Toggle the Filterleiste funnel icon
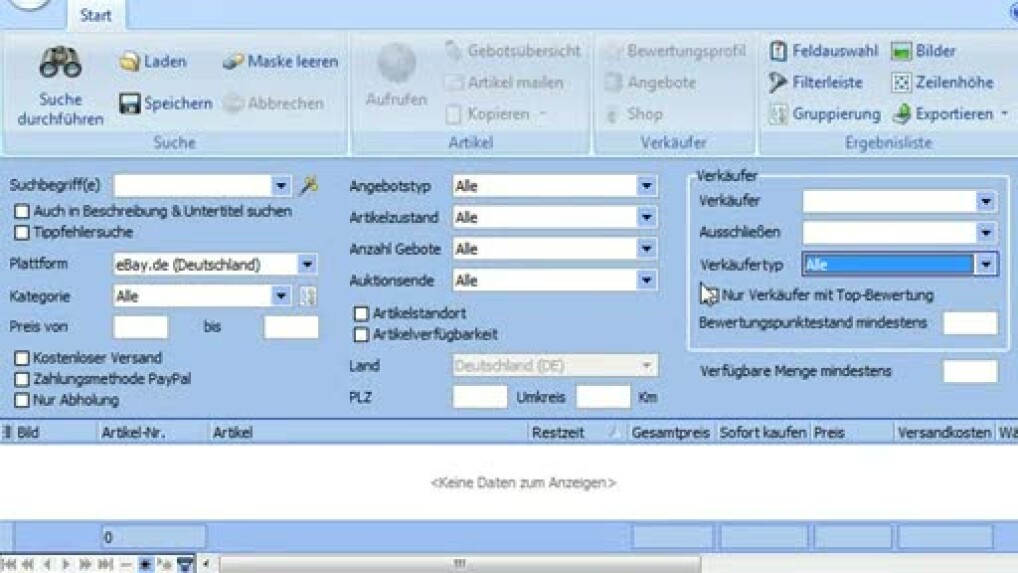 [779, 83]
